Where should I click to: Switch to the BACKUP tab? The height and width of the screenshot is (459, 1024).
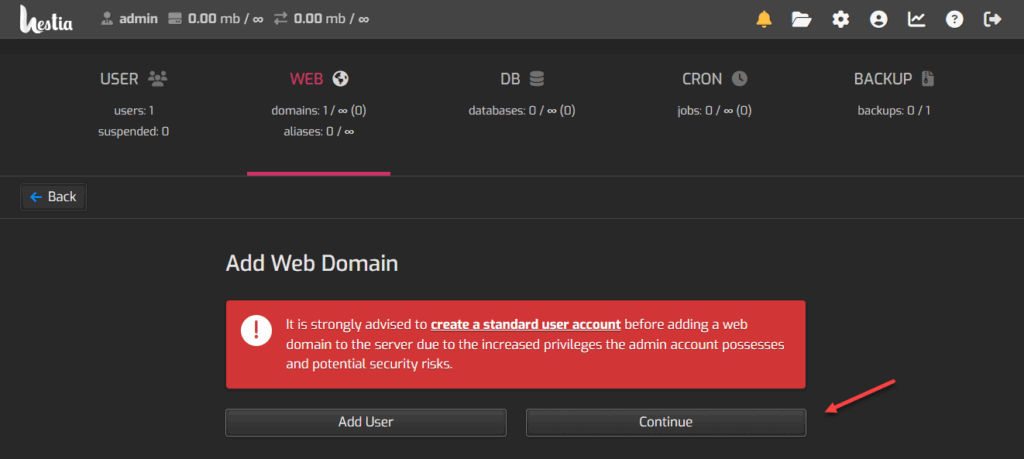coord(894,79)
